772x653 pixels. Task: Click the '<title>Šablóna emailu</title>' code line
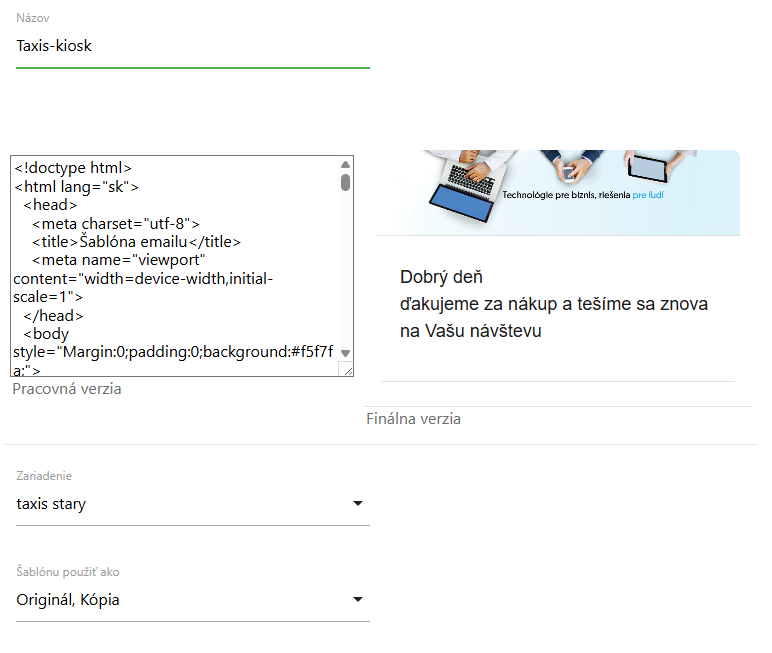coord(136,241)
